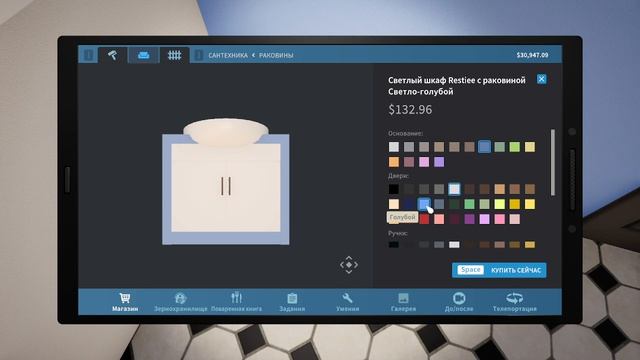Select sage green door color swatch
640x360 pixels.
[484, 204]
